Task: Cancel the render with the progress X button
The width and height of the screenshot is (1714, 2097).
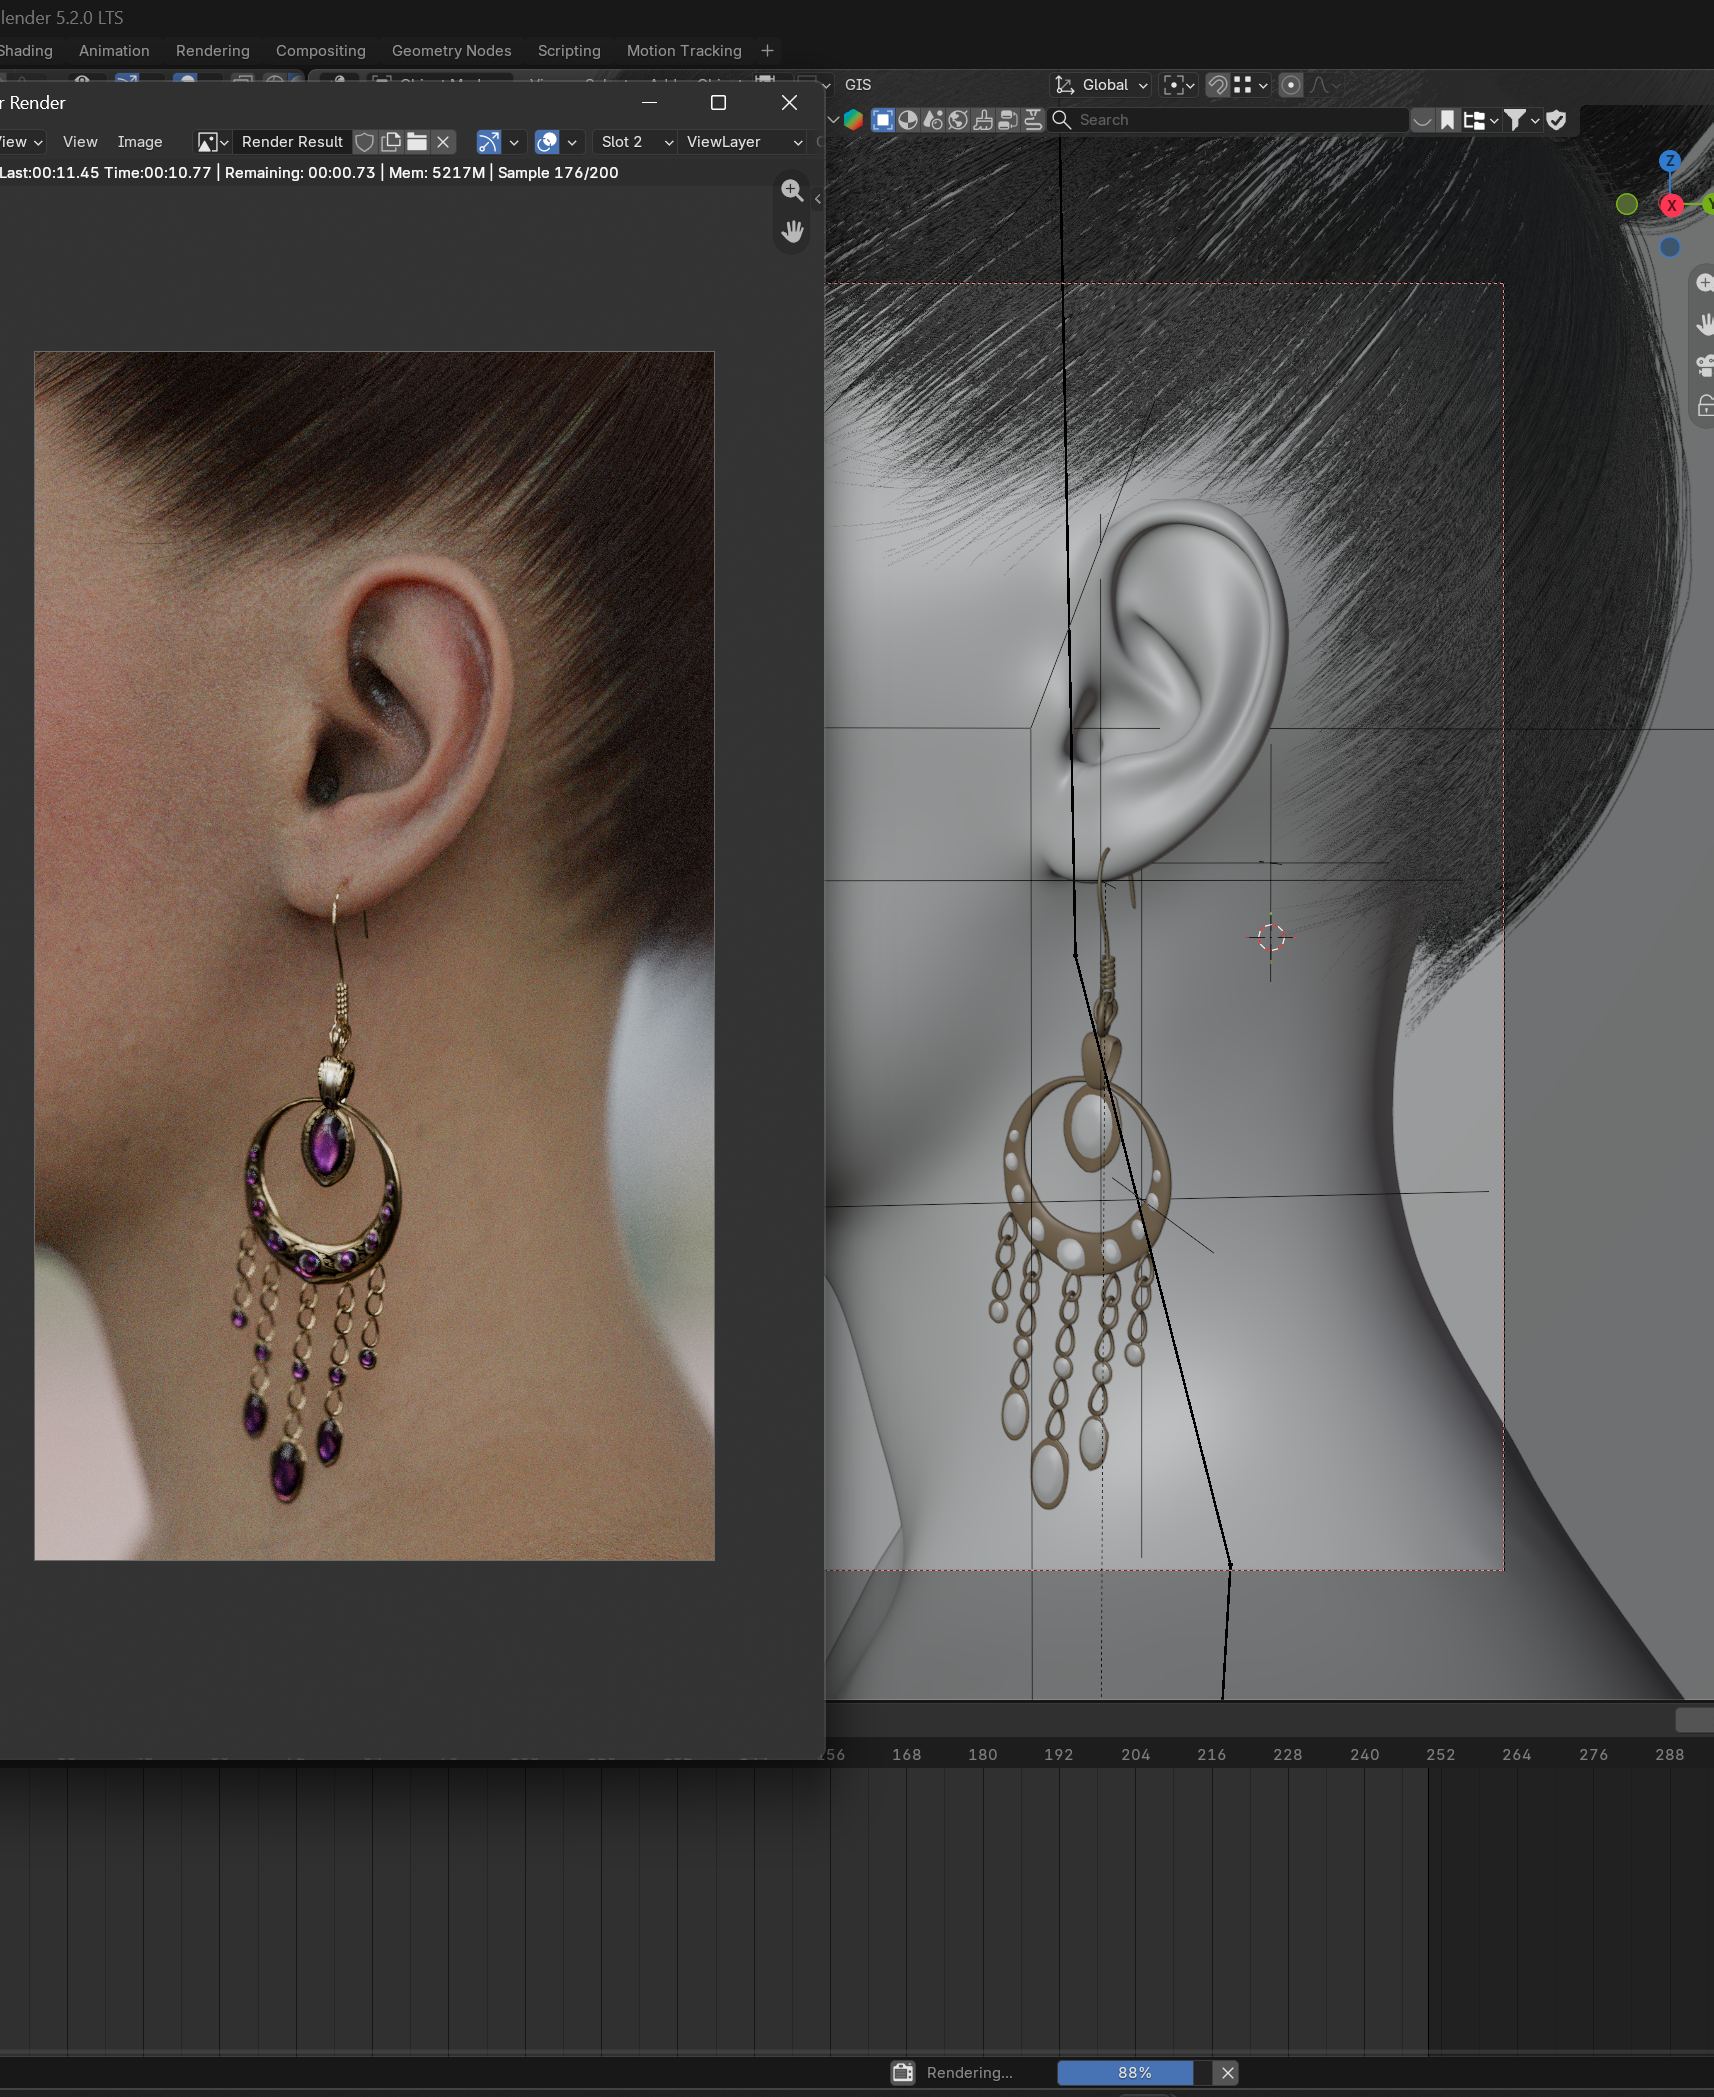Action: (x=1227, y=2073)
